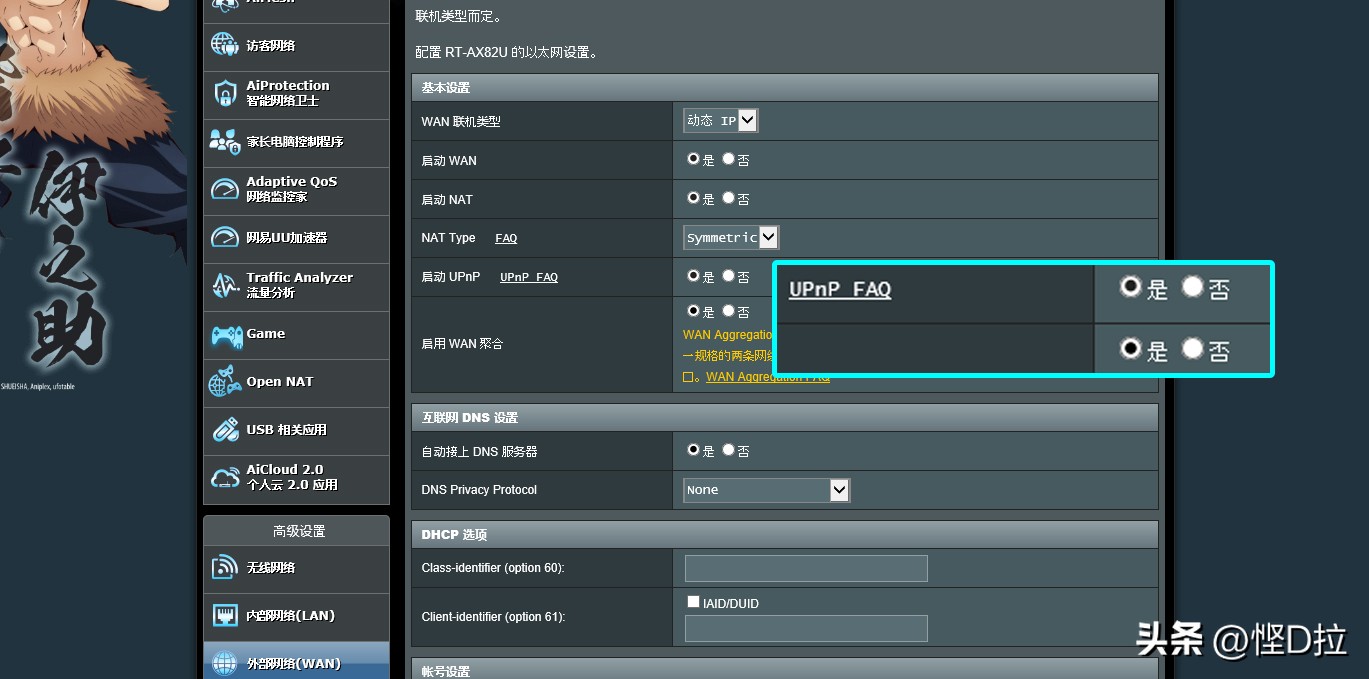Focus the Client-identifier (option 61) field

[806, 628]
